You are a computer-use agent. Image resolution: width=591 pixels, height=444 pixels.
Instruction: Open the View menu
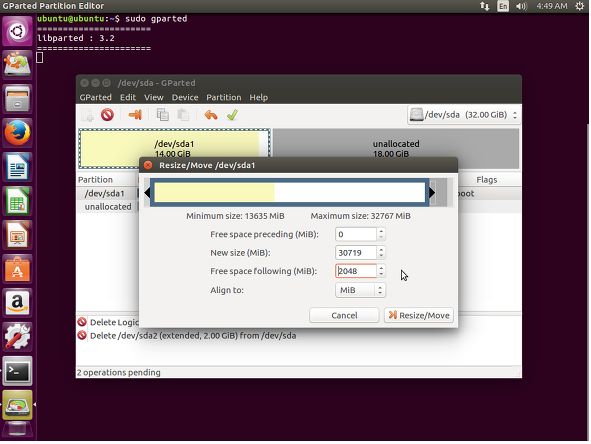[153, 97]
